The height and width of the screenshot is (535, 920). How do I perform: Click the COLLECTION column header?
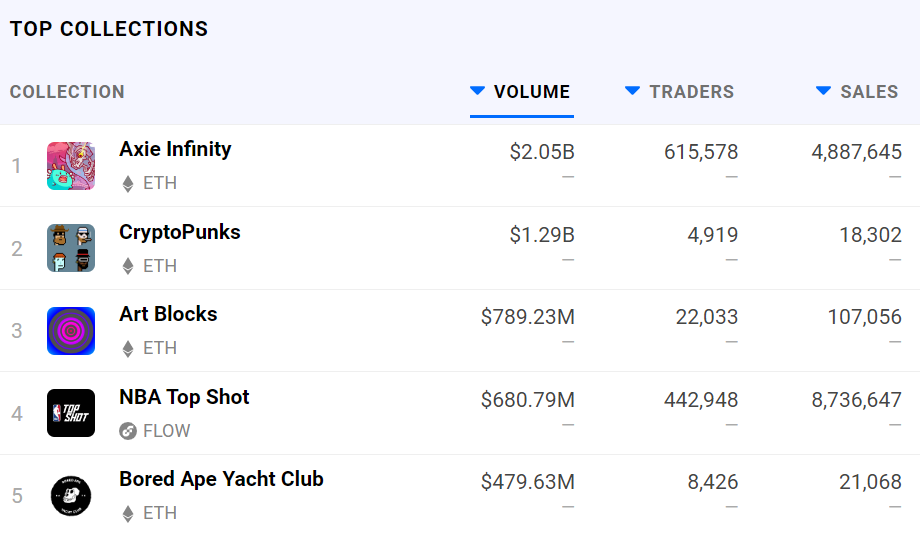pyautogui.click(x=67, y=92)
